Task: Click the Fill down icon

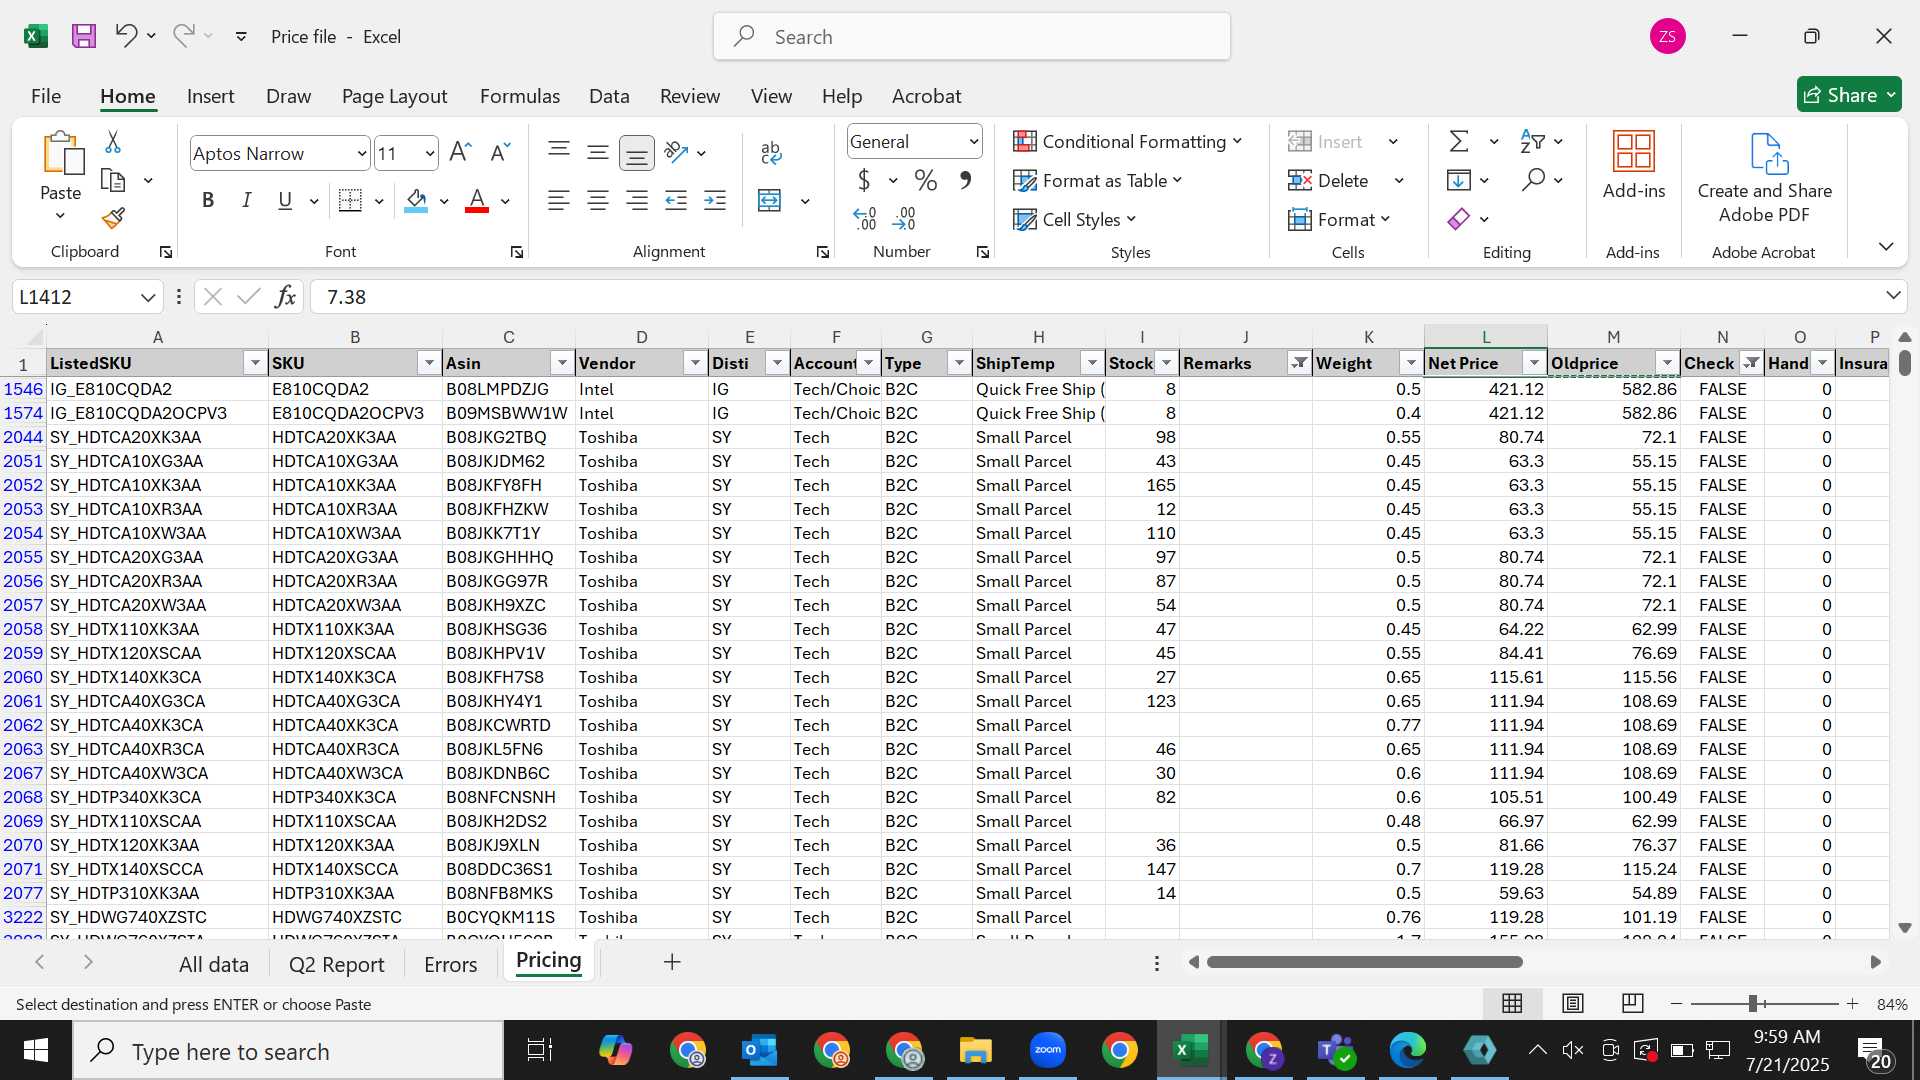Action: pyautogui.click(x=1459, y=181)
